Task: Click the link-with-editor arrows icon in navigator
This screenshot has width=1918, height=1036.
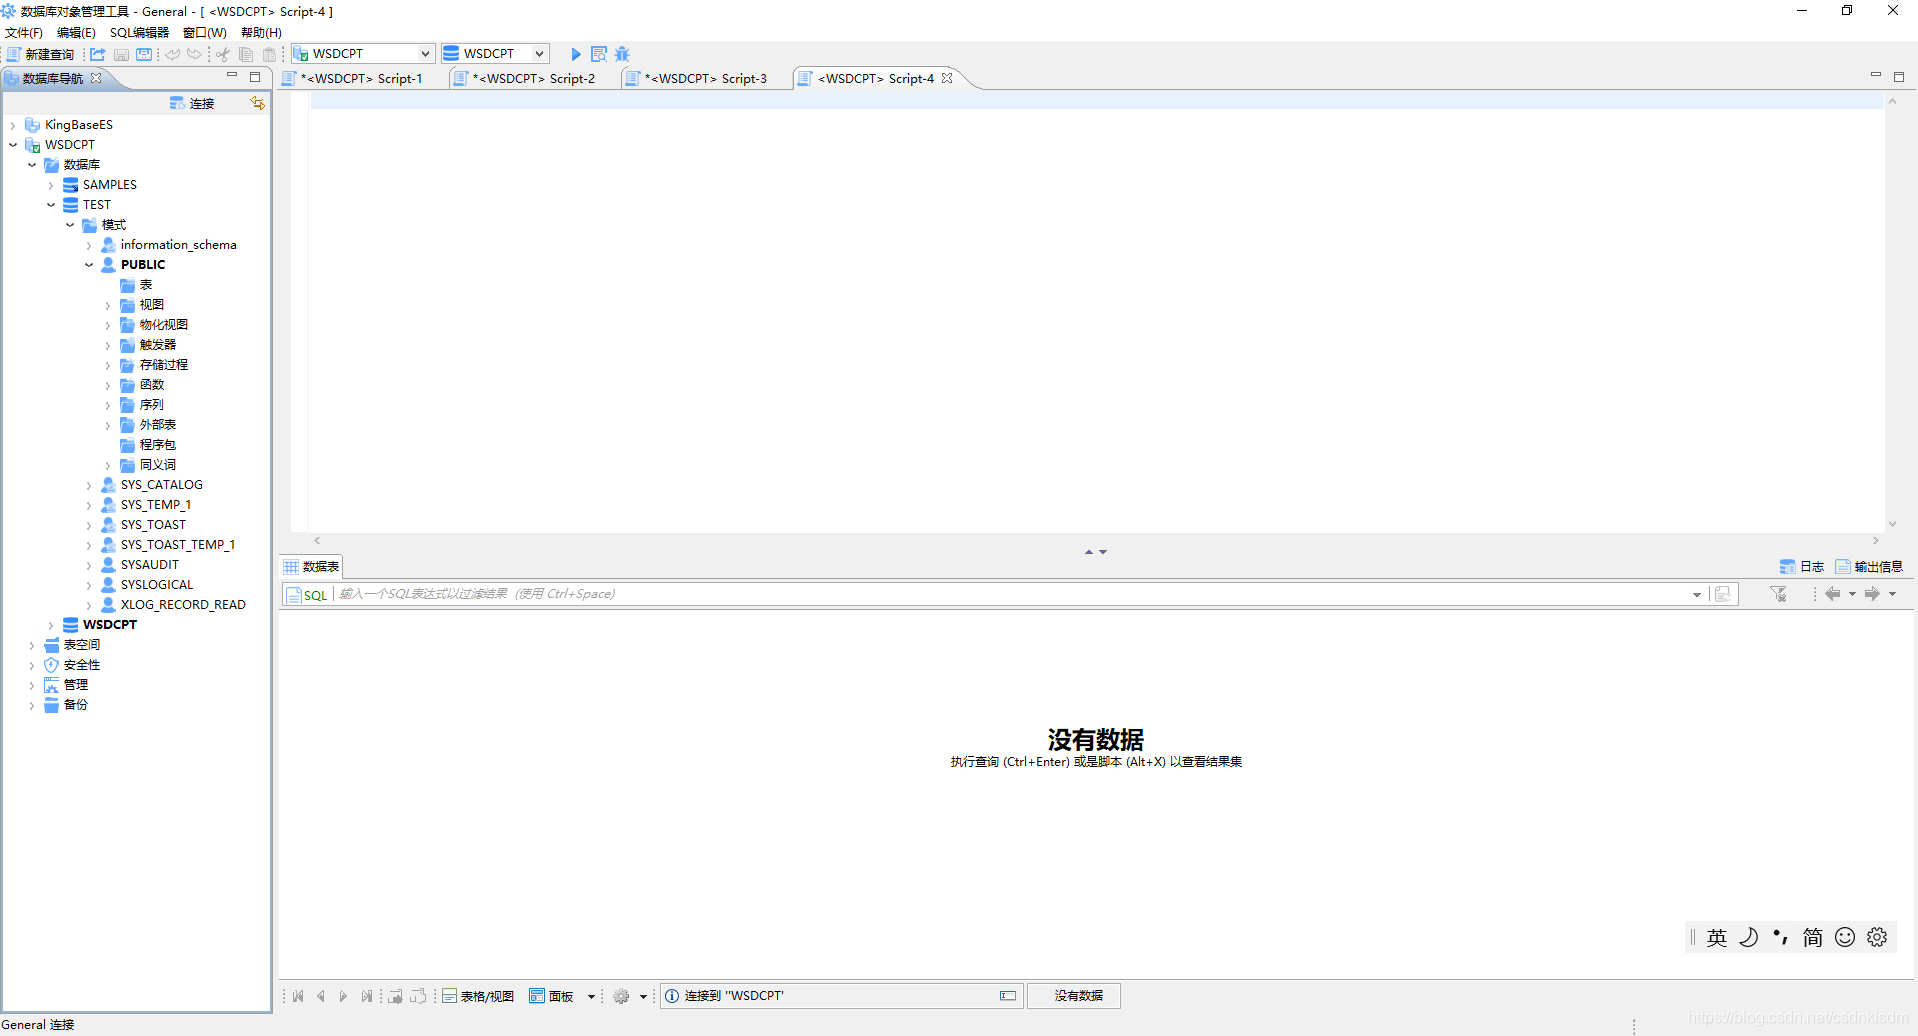Action: point(258,103)
